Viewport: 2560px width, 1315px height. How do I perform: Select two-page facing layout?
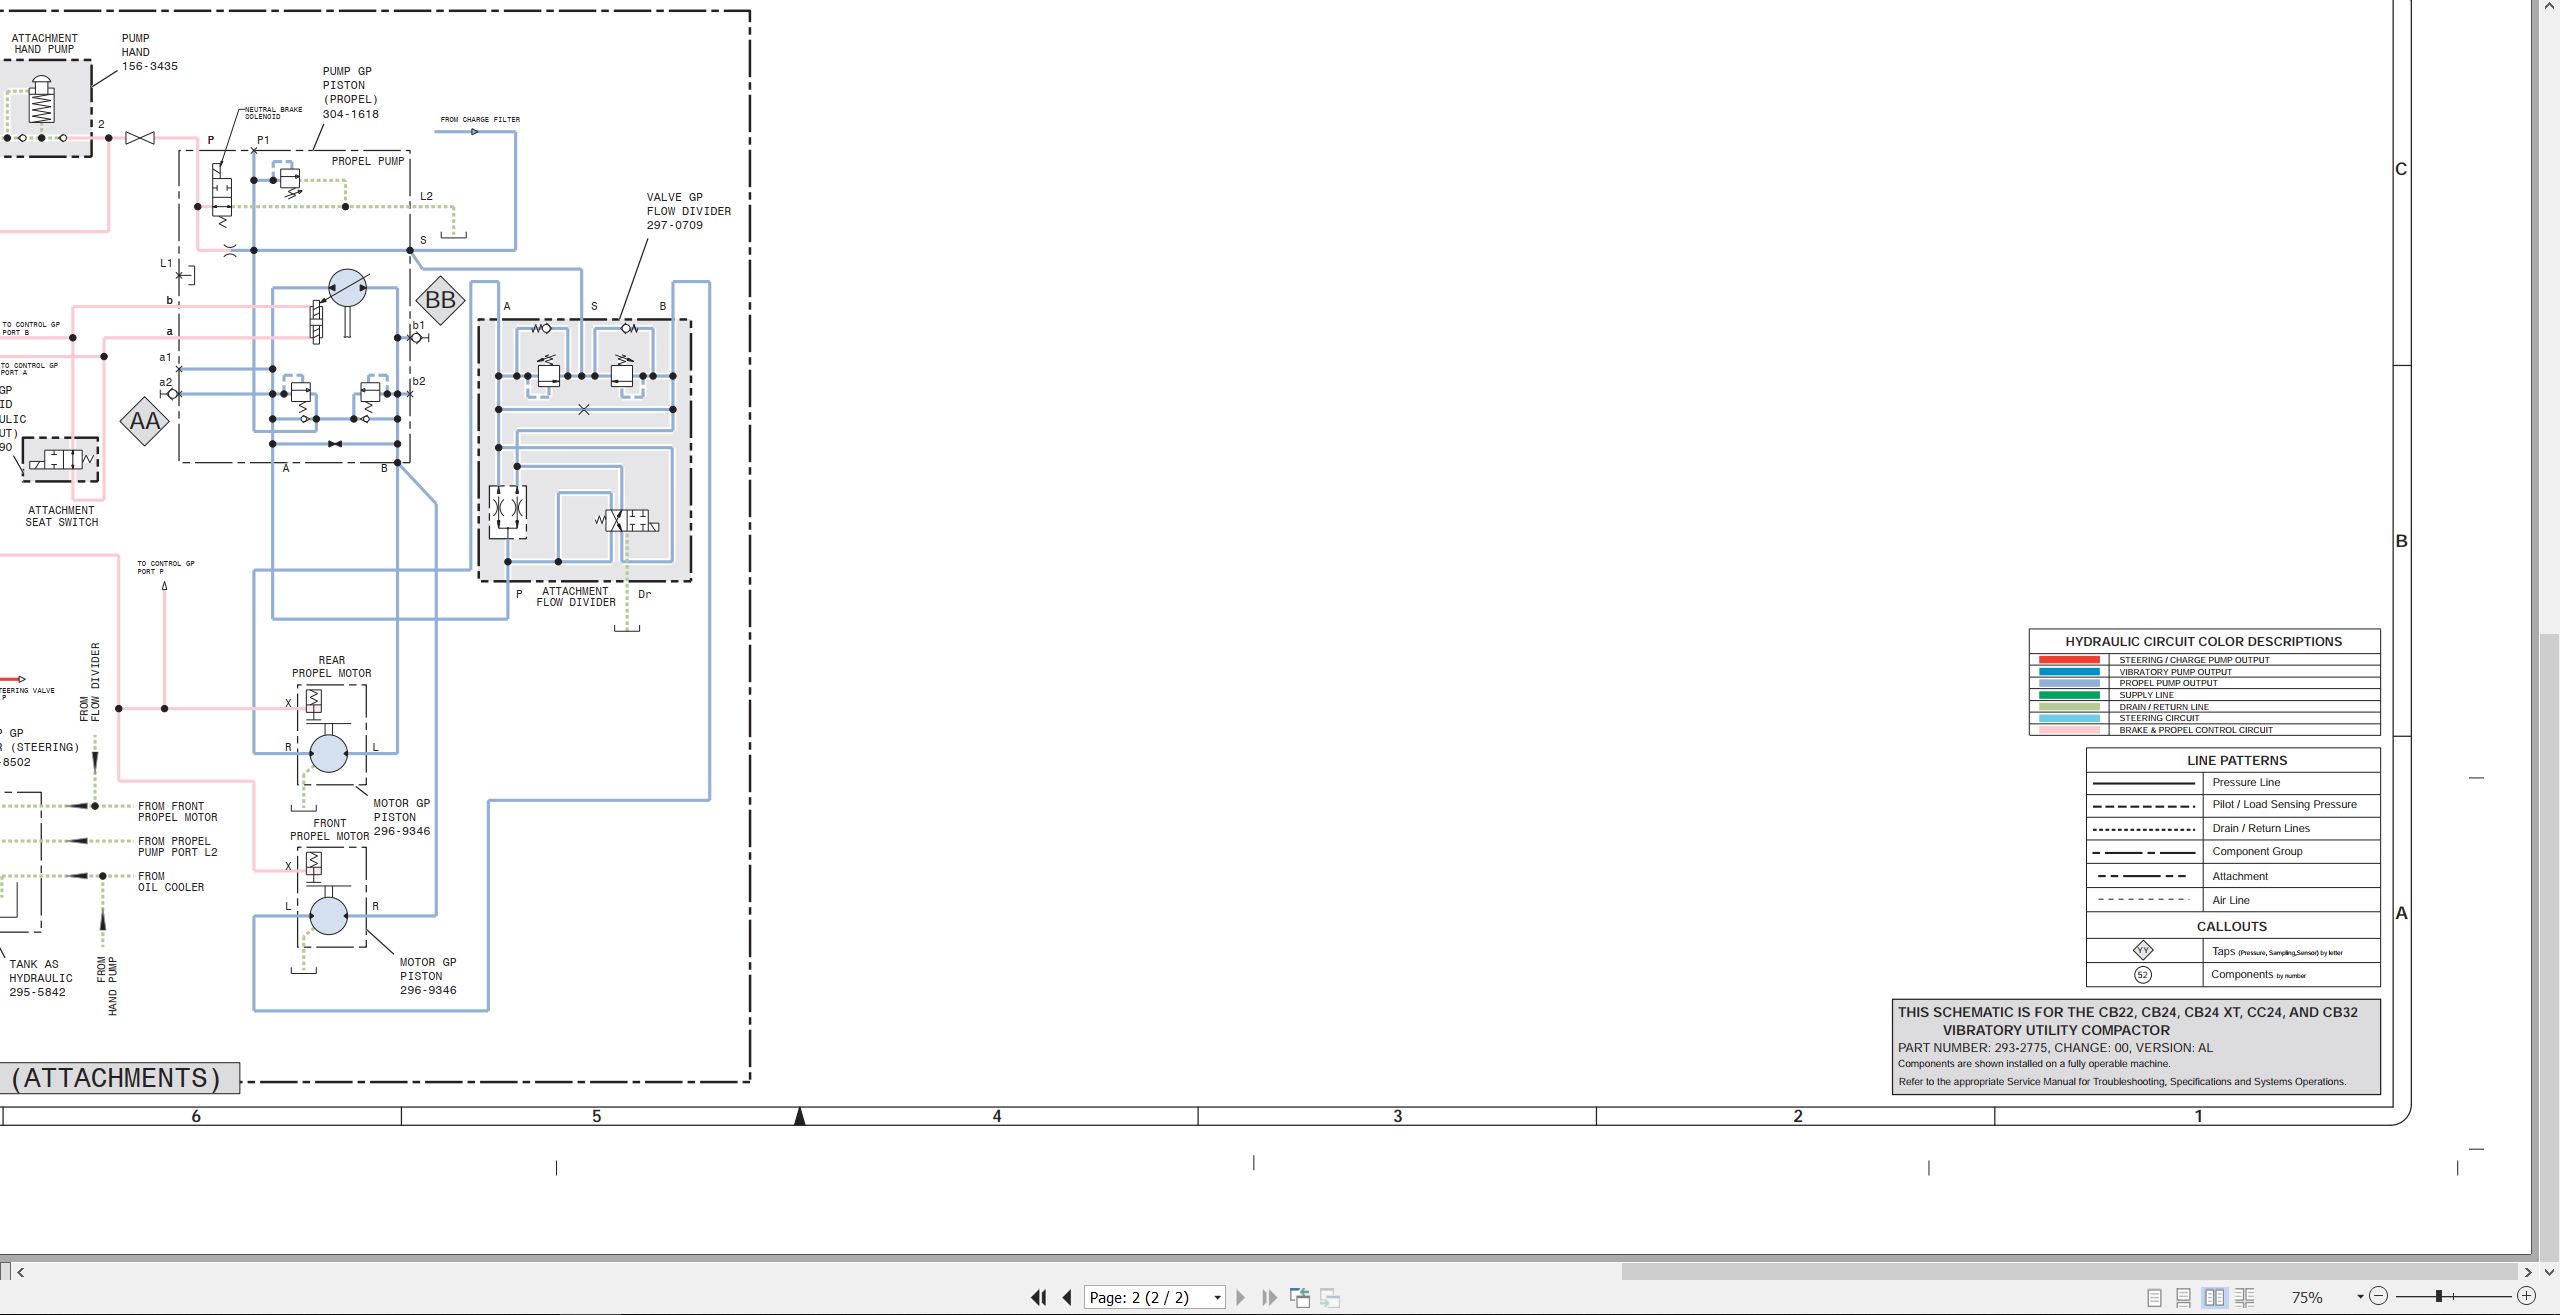2215,1297
